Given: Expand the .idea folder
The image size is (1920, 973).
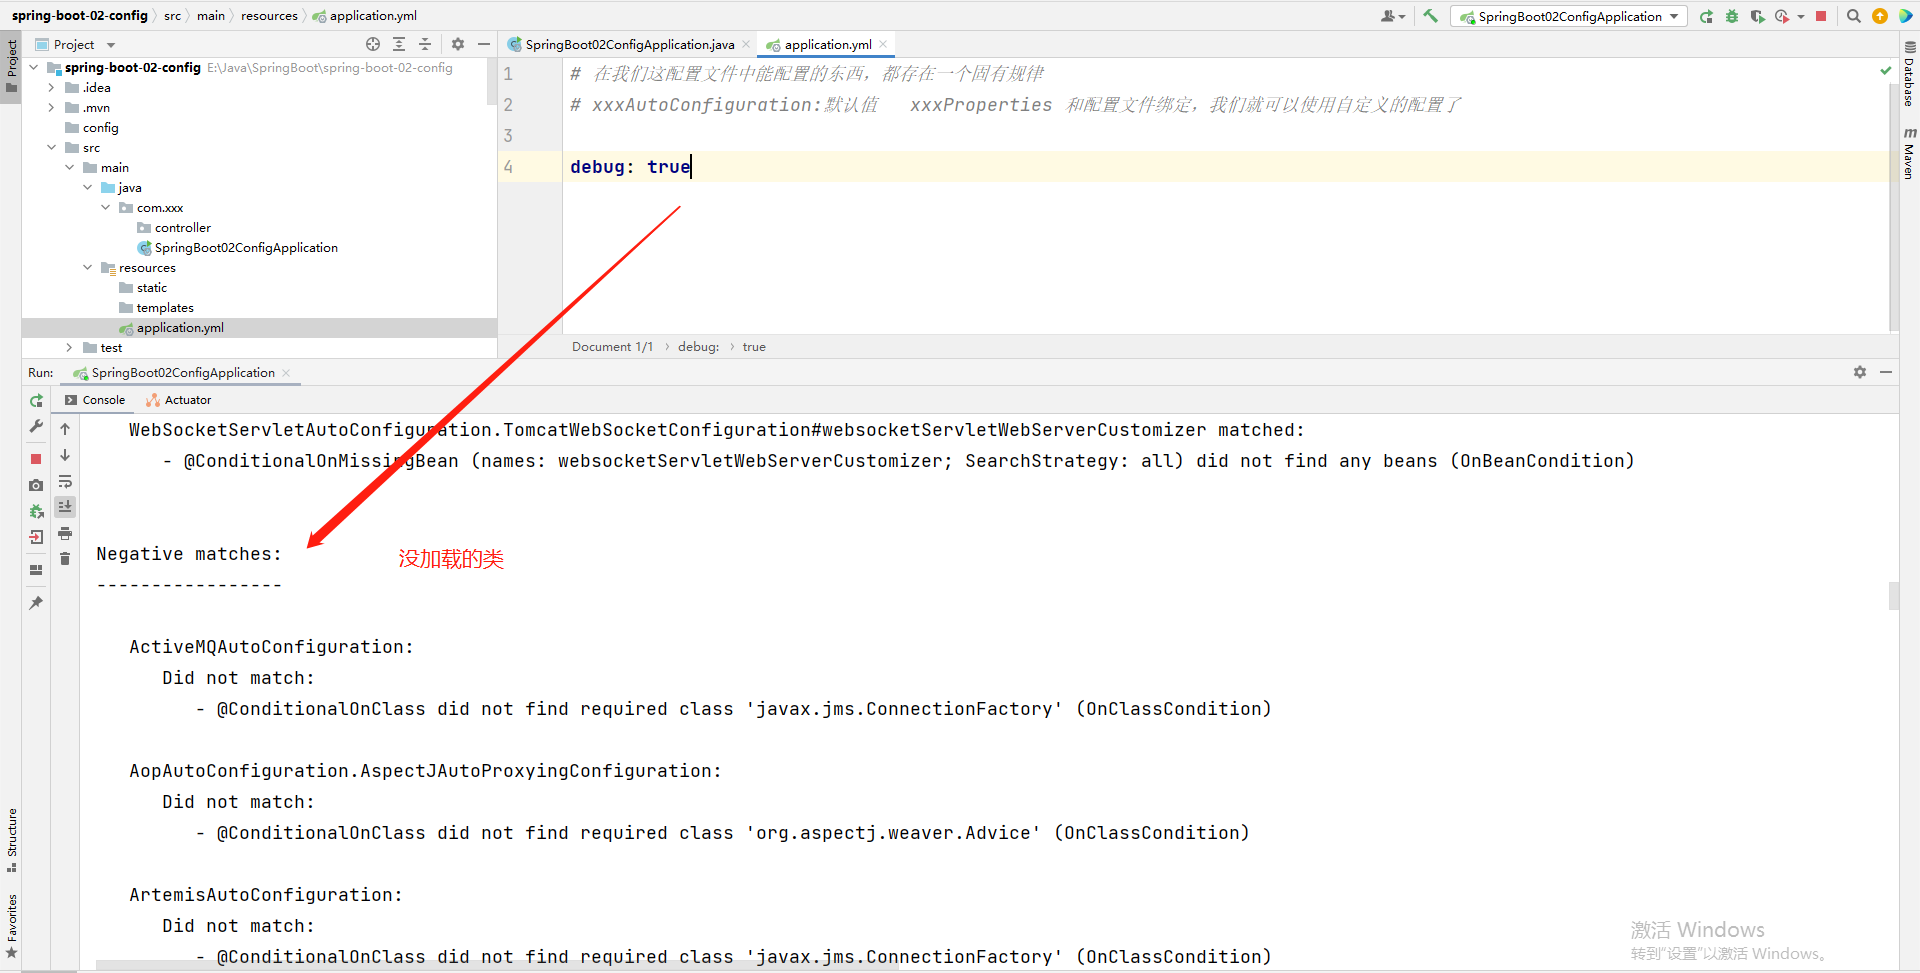Looking at the screenshot, I should (x=51, y=88).
